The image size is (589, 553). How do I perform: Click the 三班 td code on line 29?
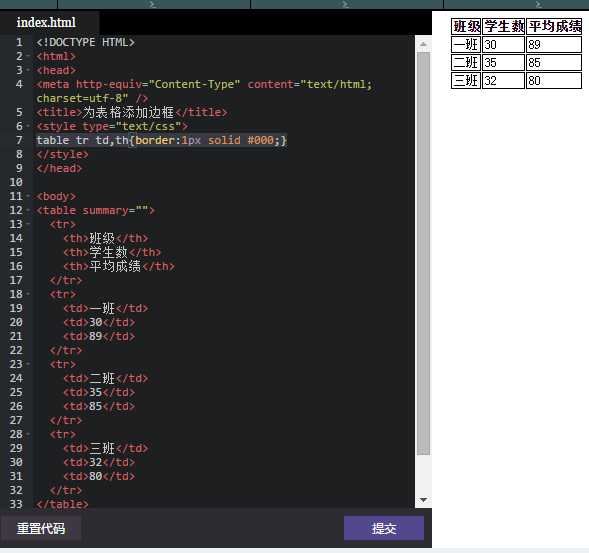[x=106, y=448]
